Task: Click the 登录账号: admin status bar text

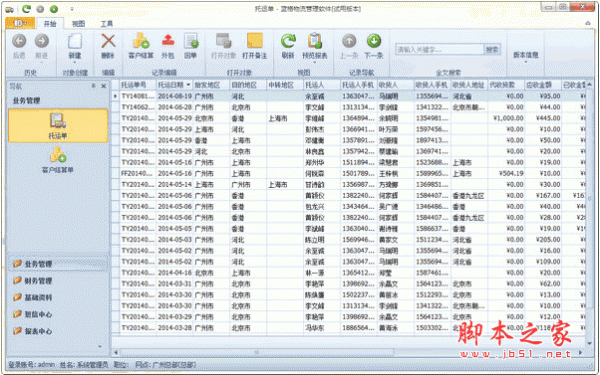Action: pyautogui.click(x=32, y=365)
